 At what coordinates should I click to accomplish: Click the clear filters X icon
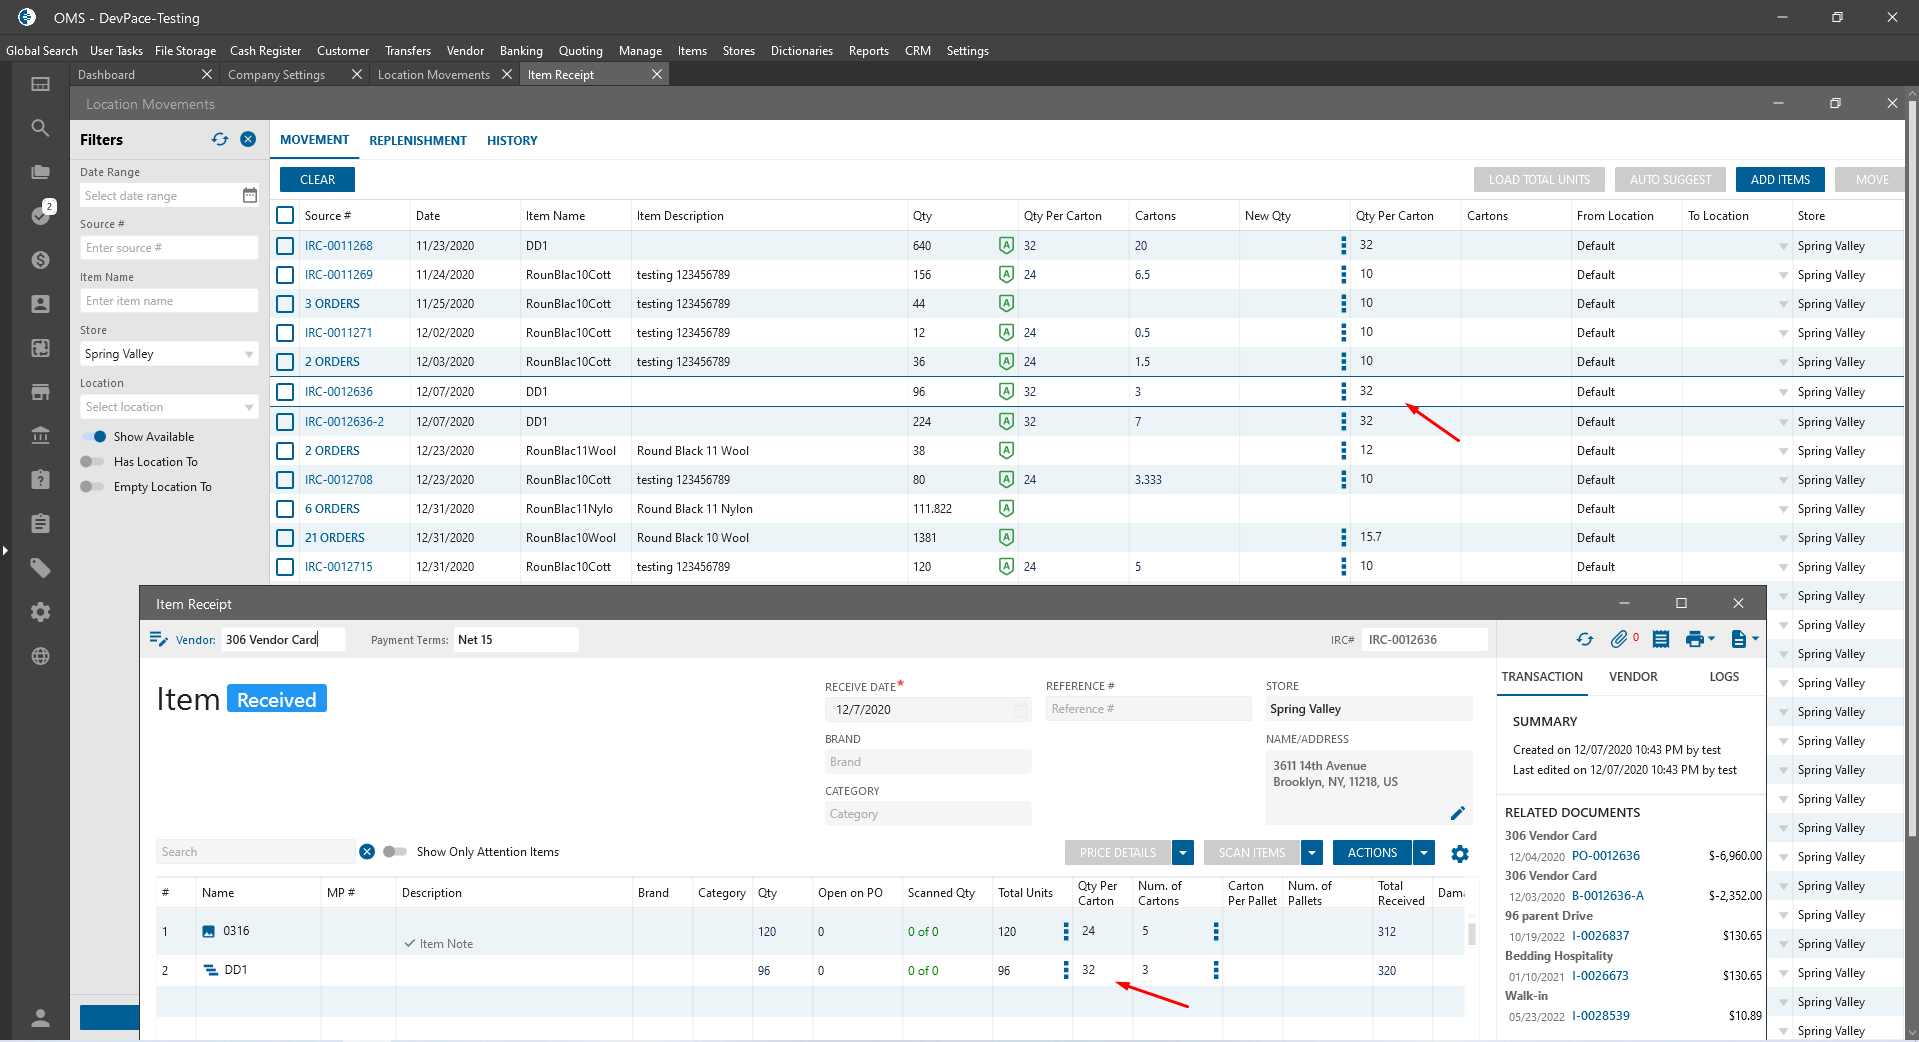248,140
